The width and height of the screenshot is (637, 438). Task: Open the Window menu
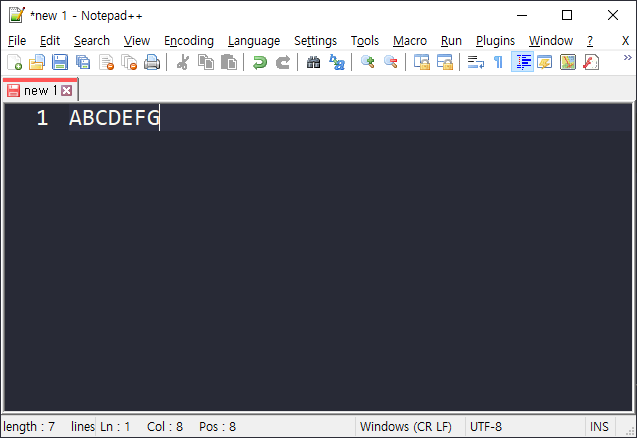click(x=551, y=41)
